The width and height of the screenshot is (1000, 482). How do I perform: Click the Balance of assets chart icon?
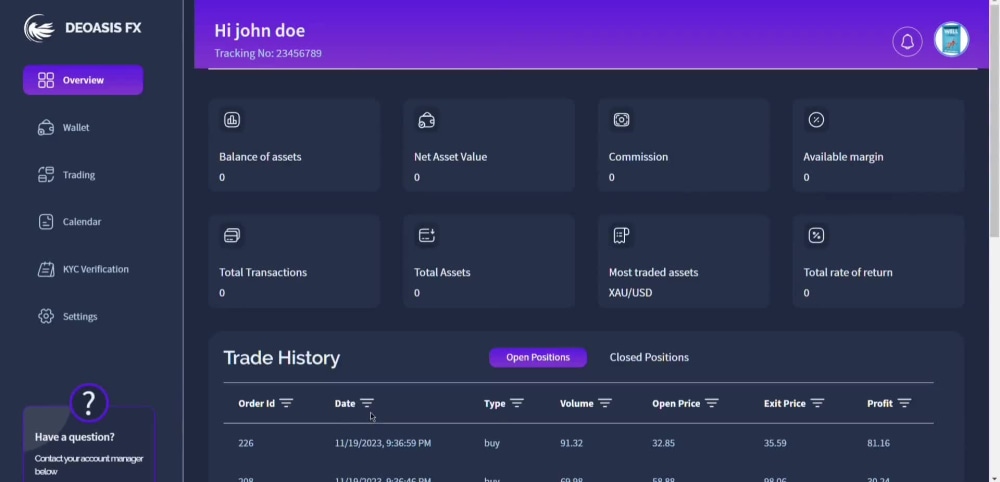(x=232, y=120)
